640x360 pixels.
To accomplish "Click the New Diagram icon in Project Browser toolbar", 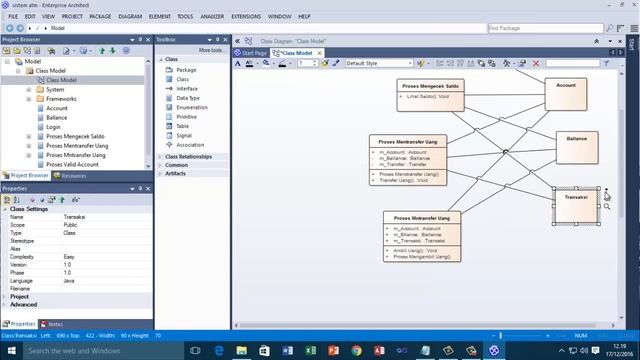I will [x=27, y=51].
